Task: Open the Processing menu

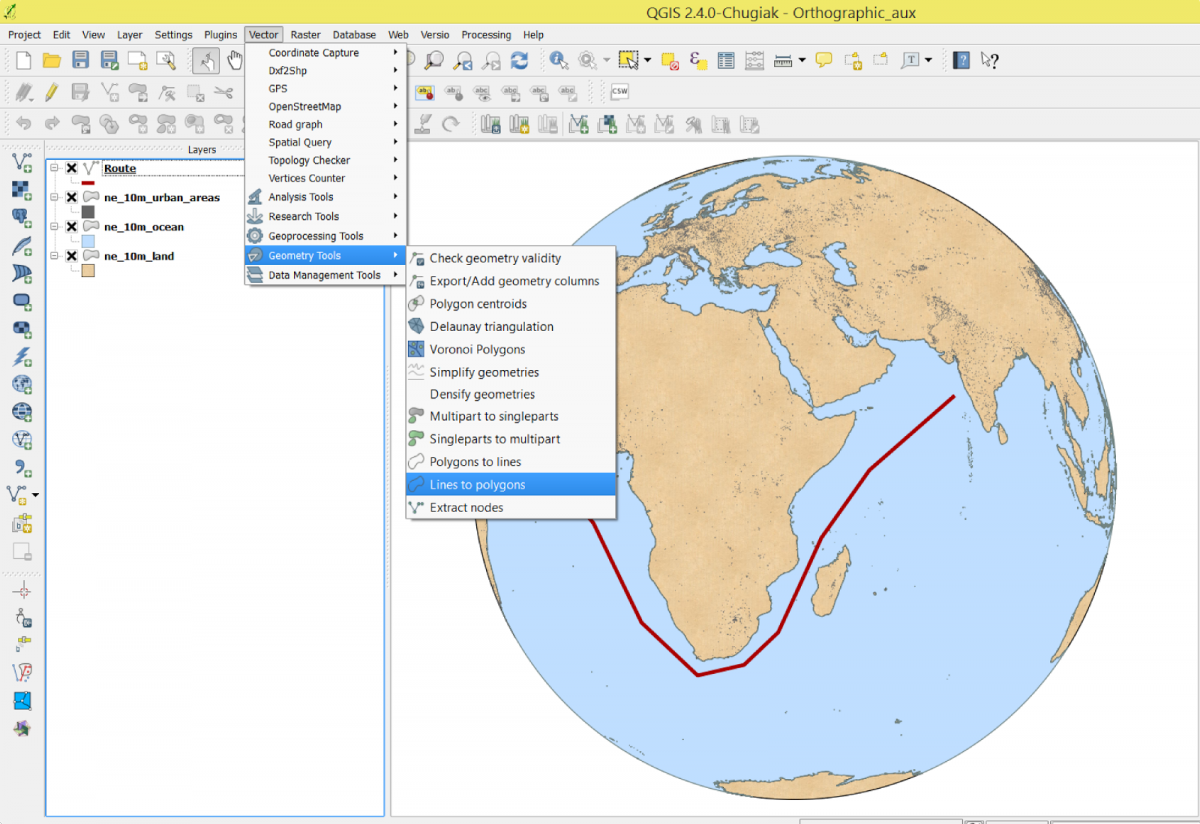Action: 486,35
